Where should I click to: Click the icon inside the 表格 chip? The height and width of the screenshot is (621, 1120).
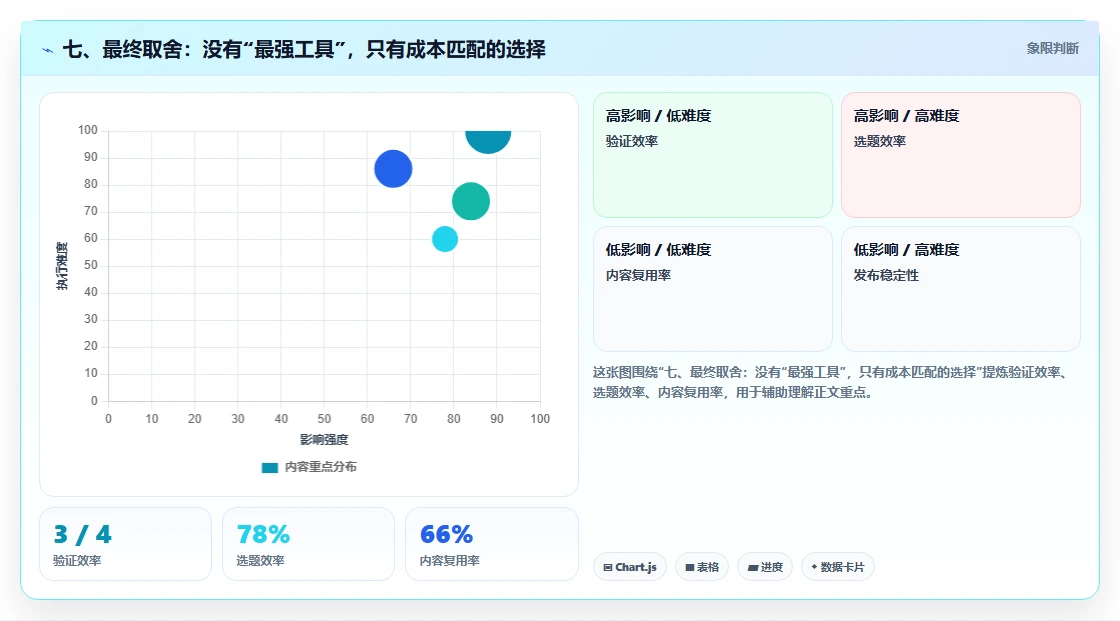click(x=690, y=567)
